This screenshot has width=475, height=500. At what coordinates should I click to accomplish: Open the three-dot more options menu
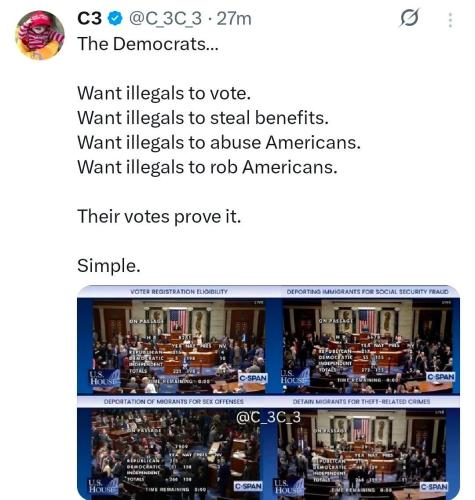[x=450, y=20]
